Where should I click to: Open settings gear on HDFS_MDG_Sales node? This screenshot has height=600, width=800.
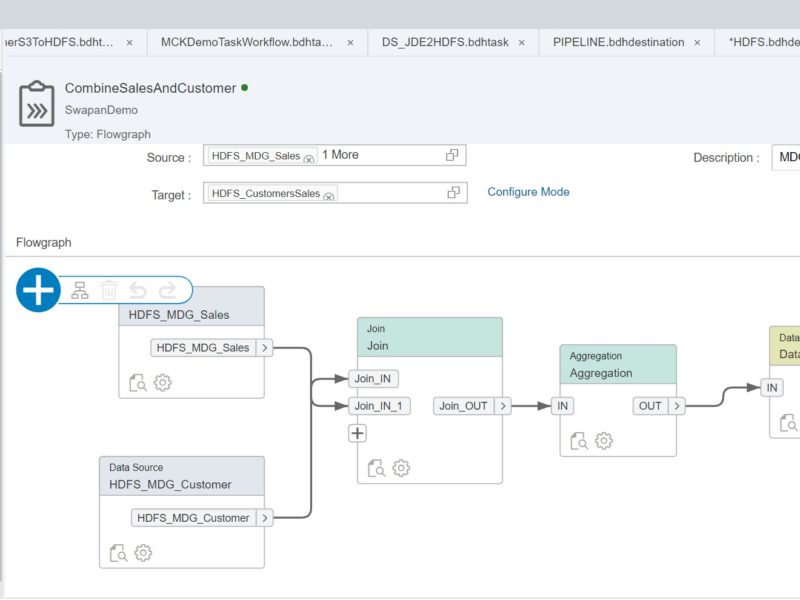[163, 382]
